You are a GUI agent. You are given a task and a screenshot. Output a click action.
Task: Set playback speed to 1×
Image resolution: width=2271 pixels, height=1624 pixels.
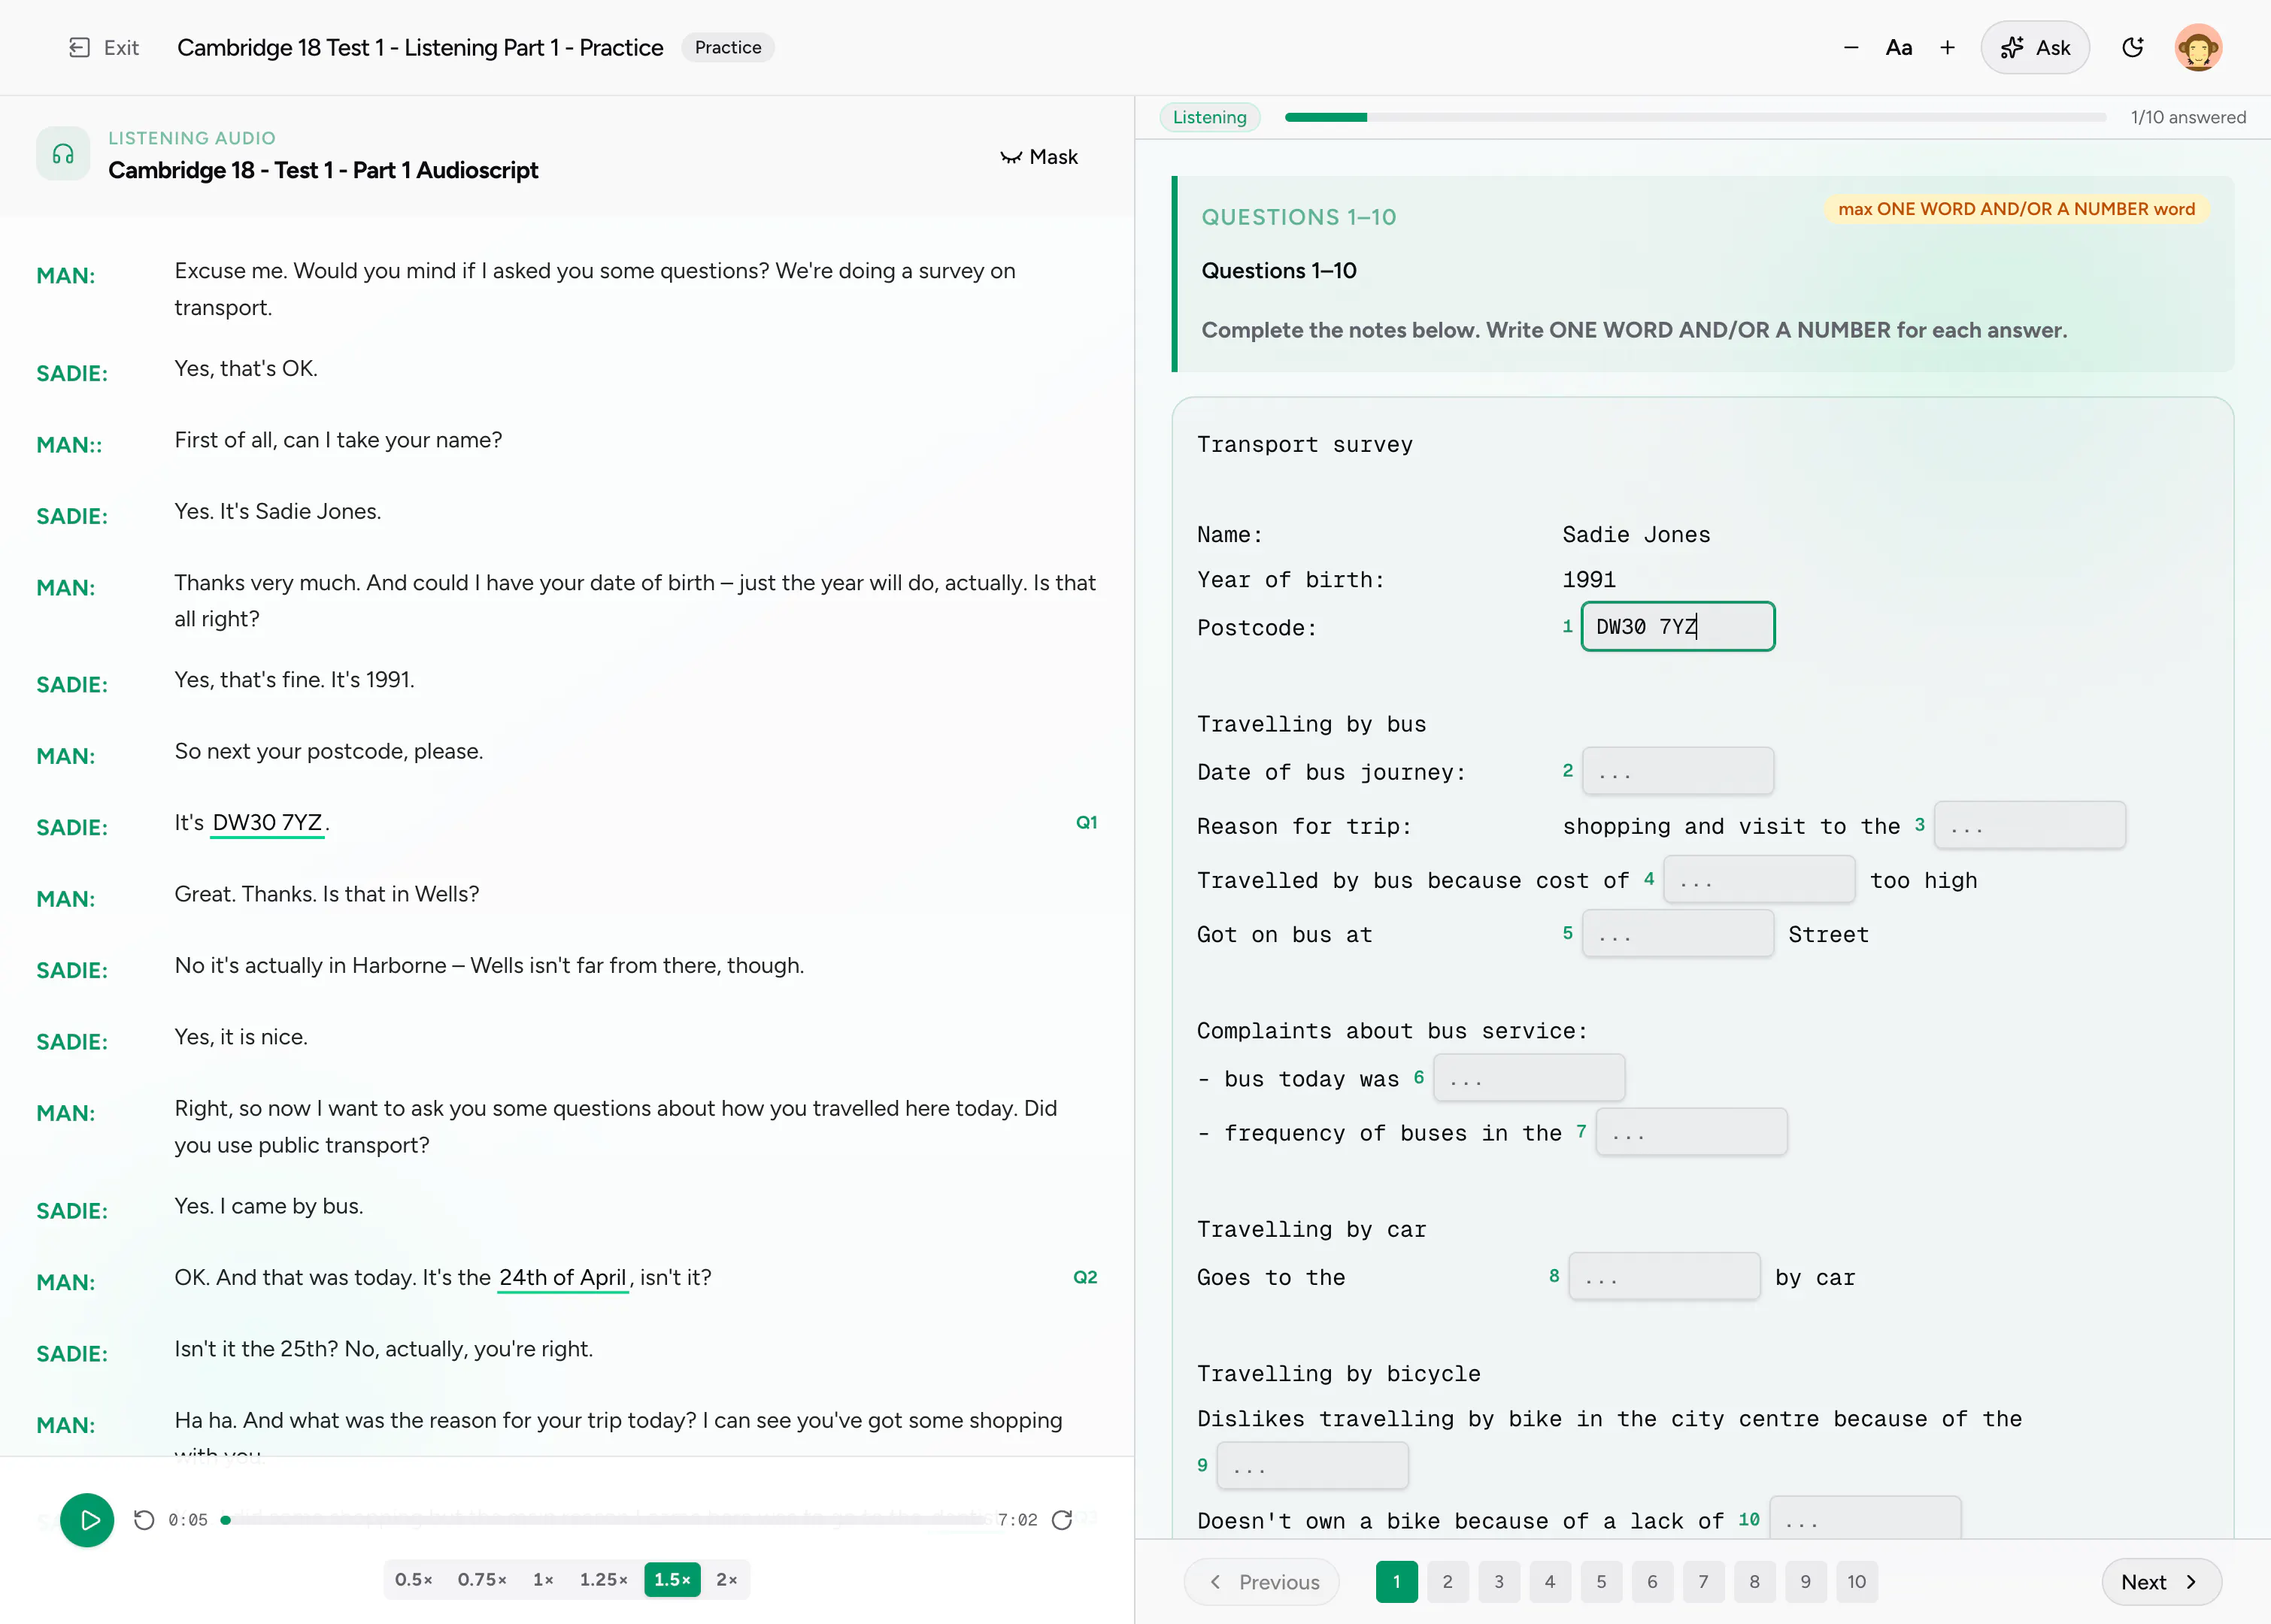tap(543, 1580)
